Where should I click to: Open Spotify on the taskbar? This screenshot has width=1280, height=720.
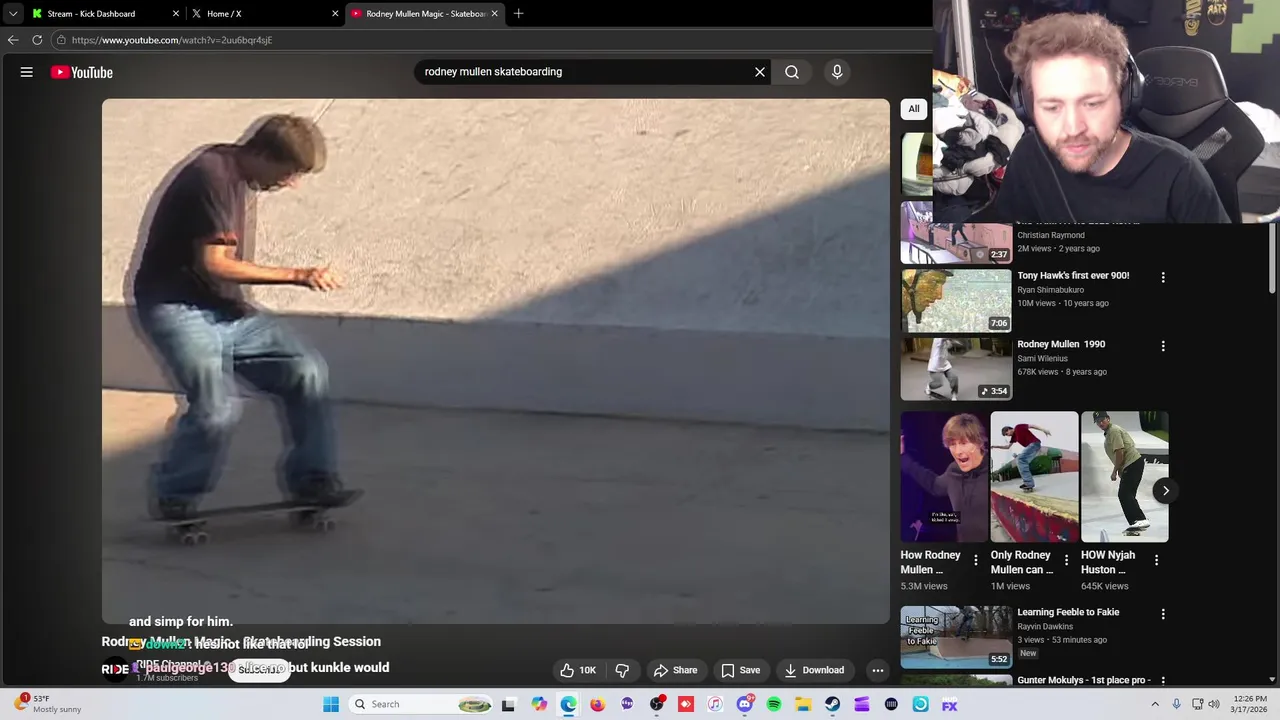[774, 704]
